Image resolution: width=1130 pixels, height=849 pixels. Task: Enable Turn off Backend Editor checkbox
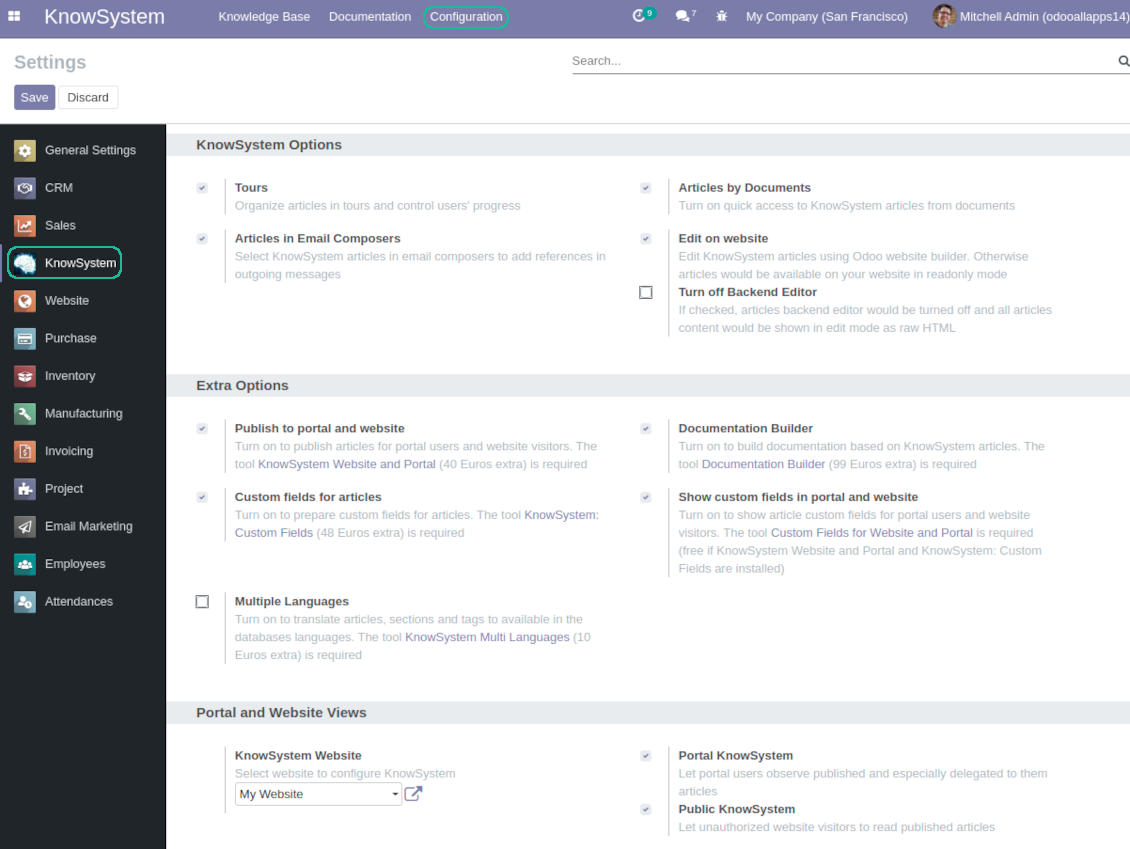[646, 292]
